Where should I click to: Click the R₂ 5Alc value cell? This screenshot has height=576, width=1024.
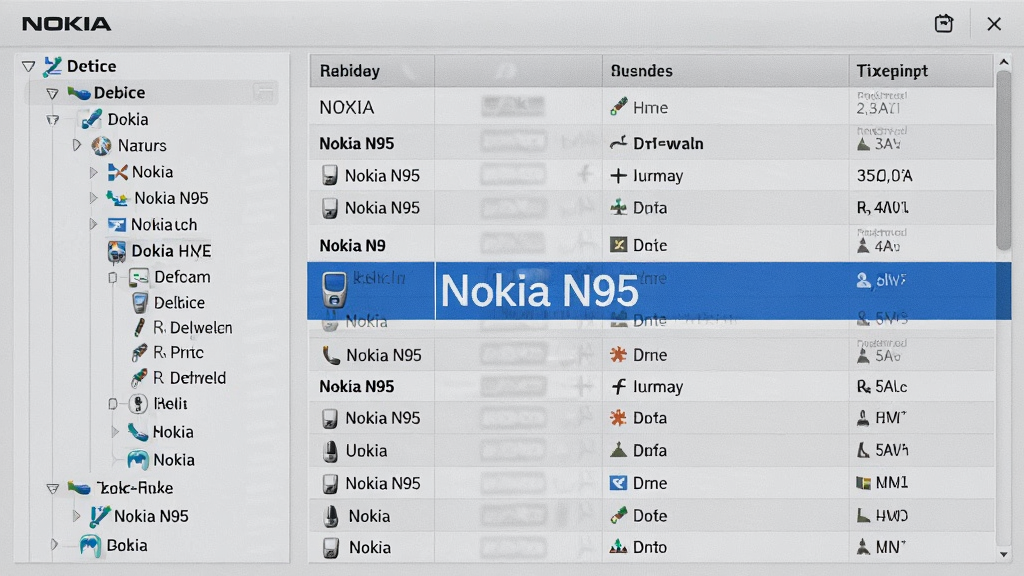[x=882, y=387]
